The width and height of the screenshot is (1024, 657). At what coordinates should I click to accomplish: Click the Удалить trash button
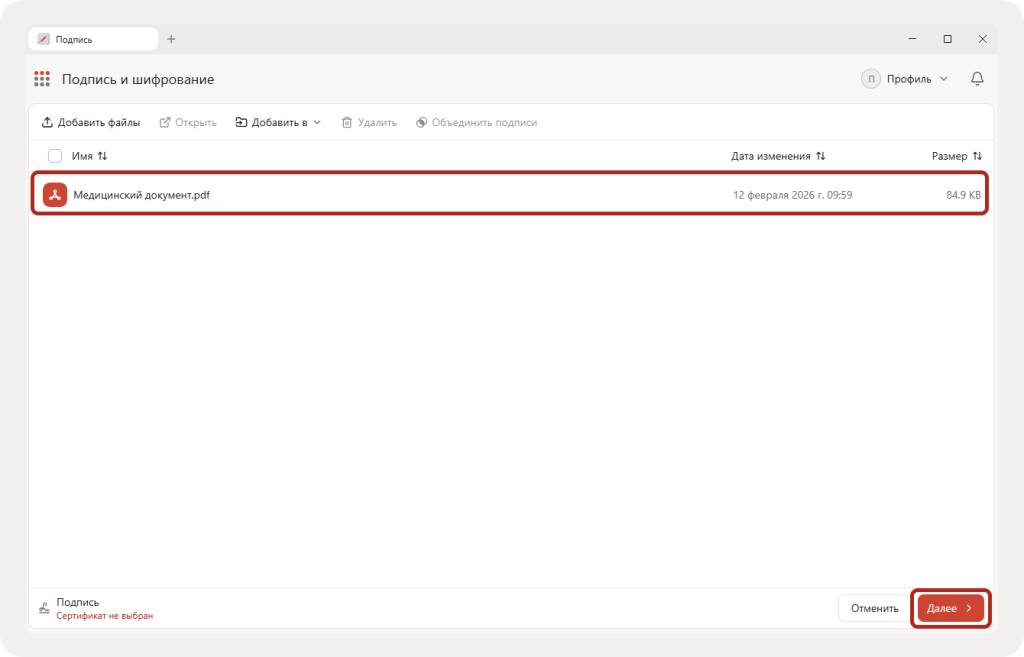369,122
